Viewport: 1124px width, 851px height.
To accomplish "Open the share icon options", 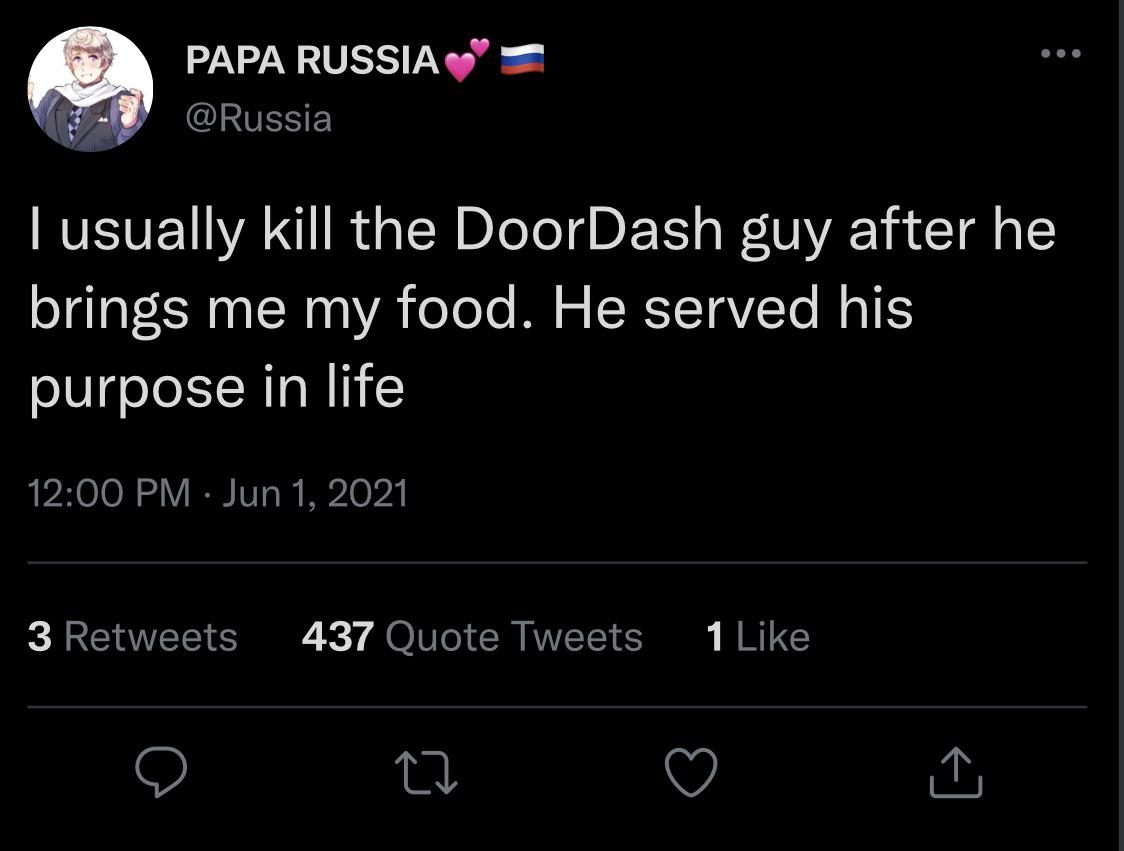I will pyautogui.click(x=956, y=773).
